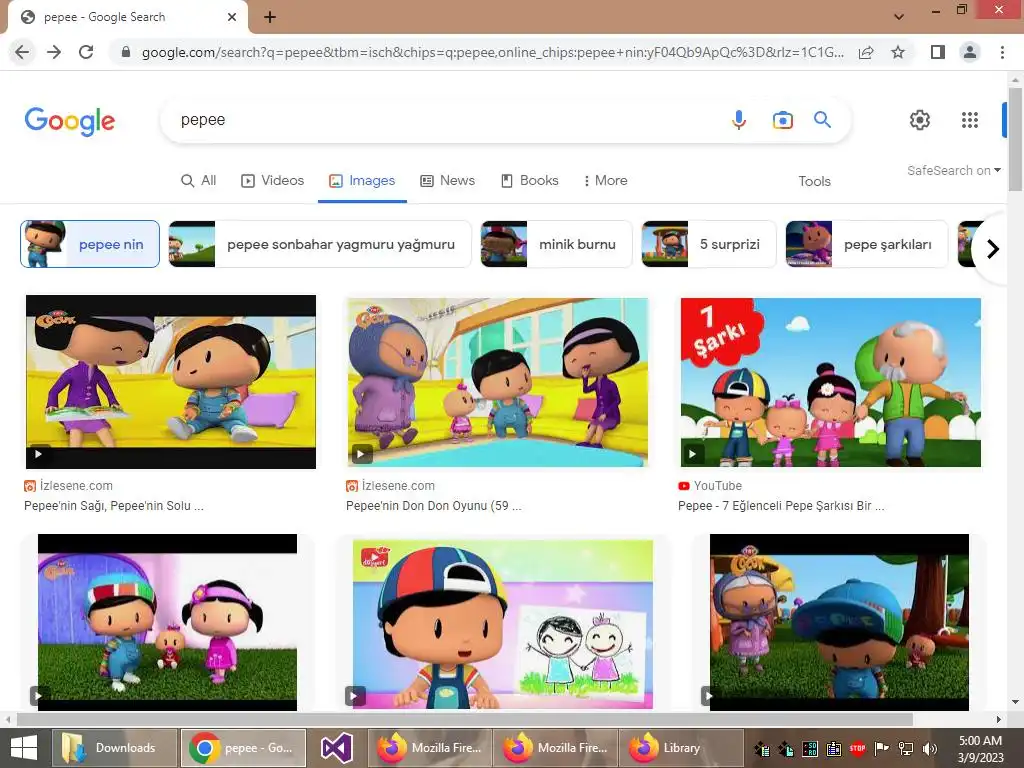Open thumbnail with grandma on yellow sofa
Image resolution: width=1024 pixels, height=768 pixels.
498,382
